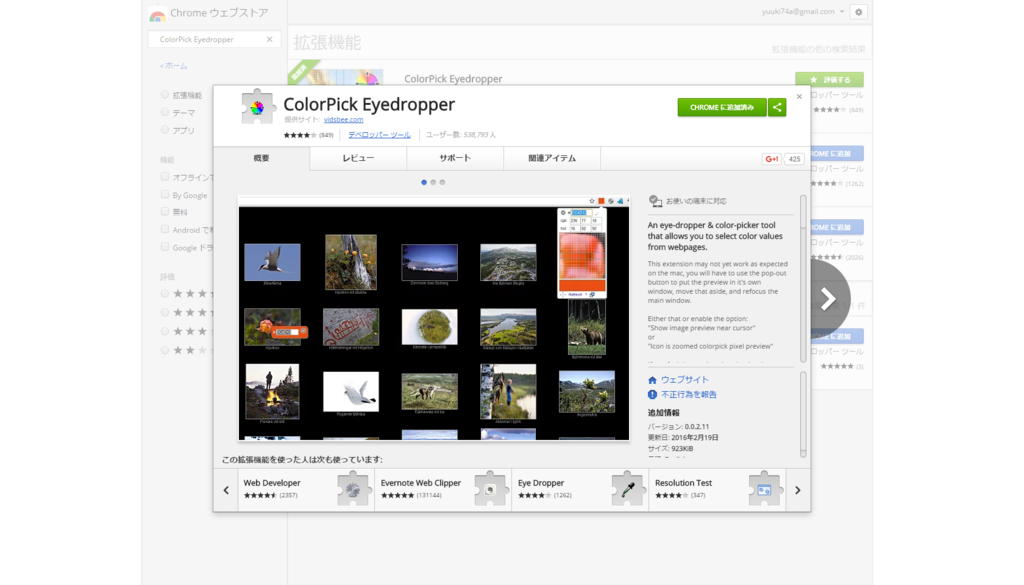Click the CHROME に追加済み button
This screenshot has height=585, width=1024.
[722, 107]
